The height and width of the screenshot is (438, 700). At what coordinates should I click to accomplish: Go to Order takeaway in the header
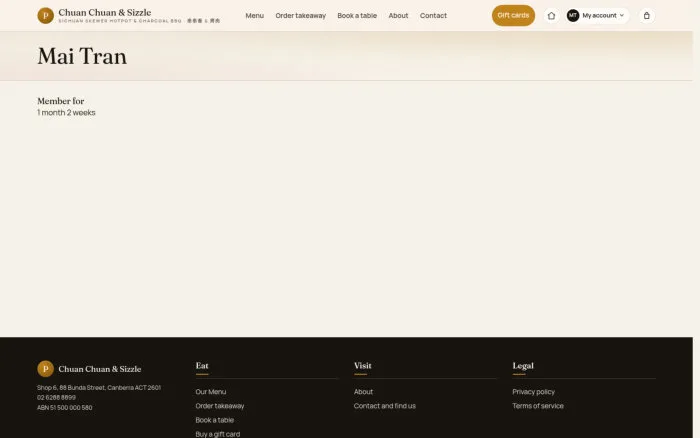pos(300,16)
